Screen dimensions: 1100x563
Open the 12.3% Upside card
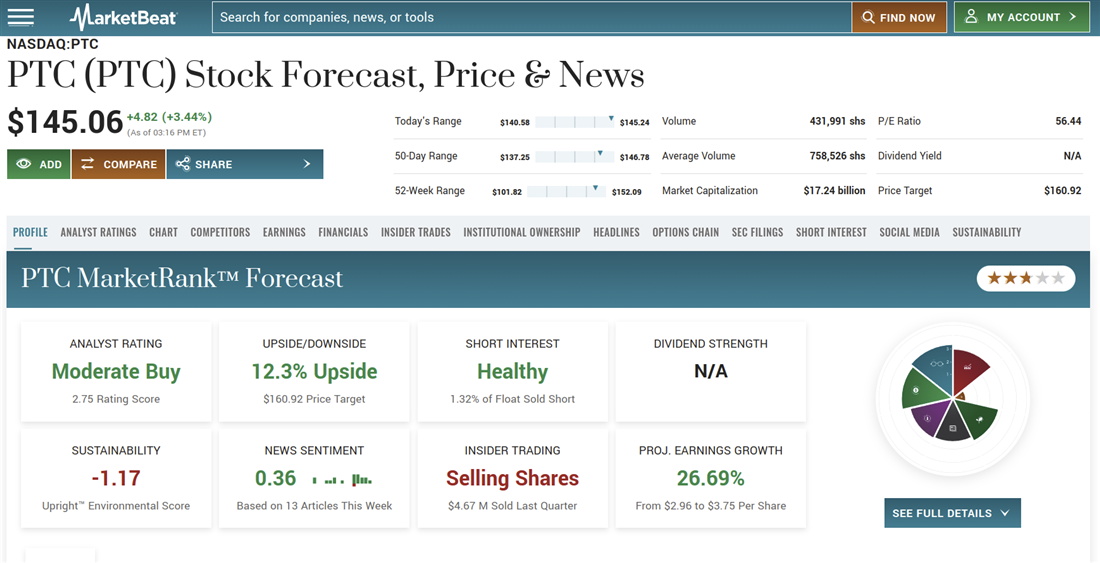(314, 372)
